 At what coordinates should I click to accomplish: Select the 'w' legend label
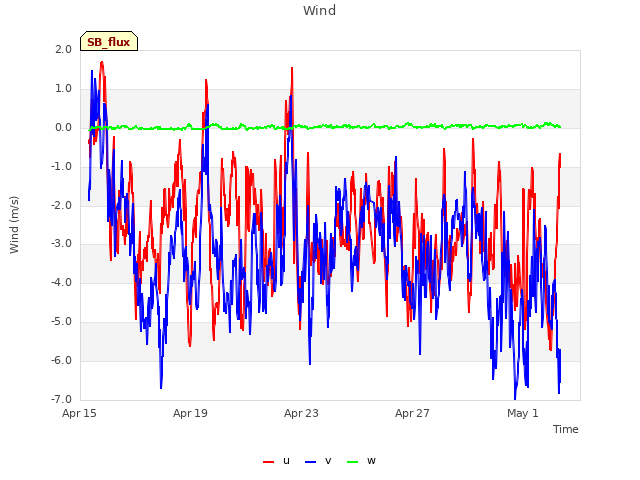[x=371, y=461]
